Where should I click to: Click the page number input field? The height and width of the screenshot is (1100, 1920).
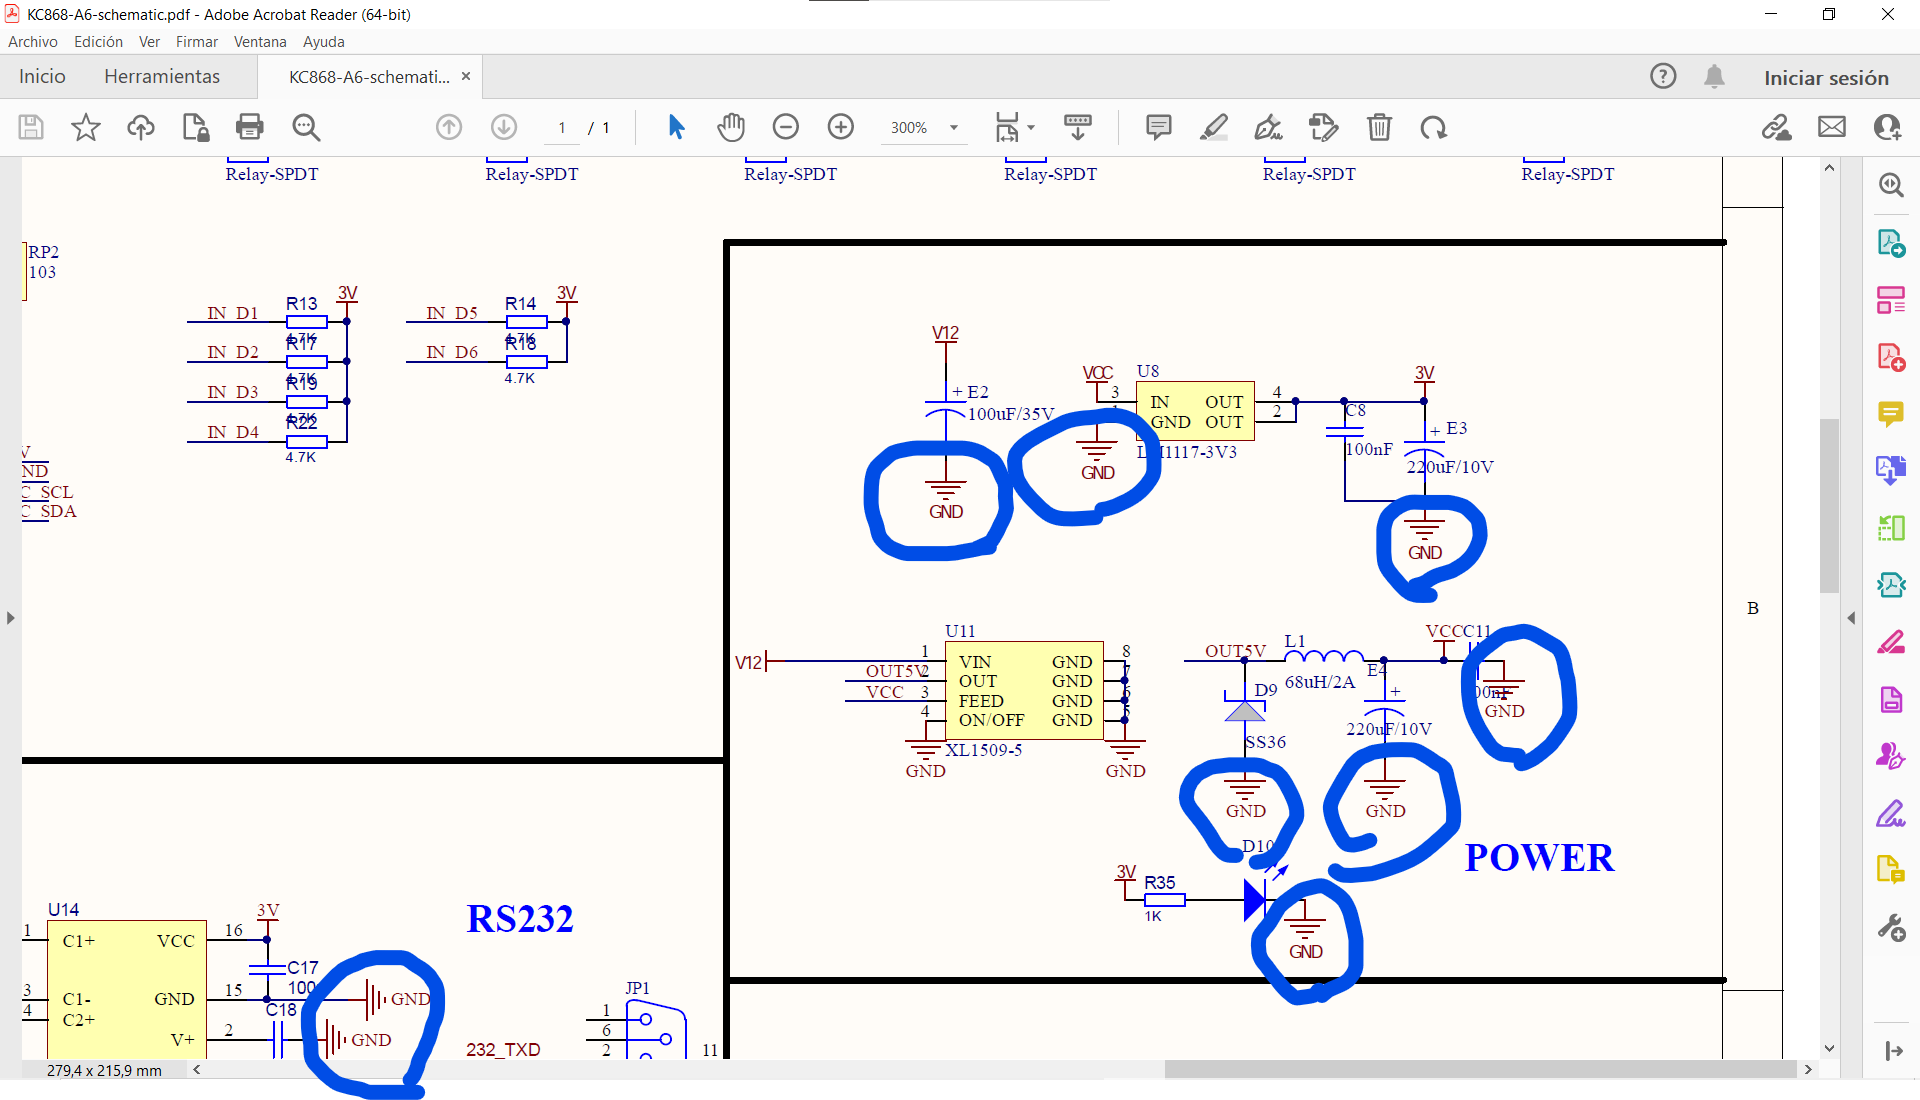(x=562, y=128)
